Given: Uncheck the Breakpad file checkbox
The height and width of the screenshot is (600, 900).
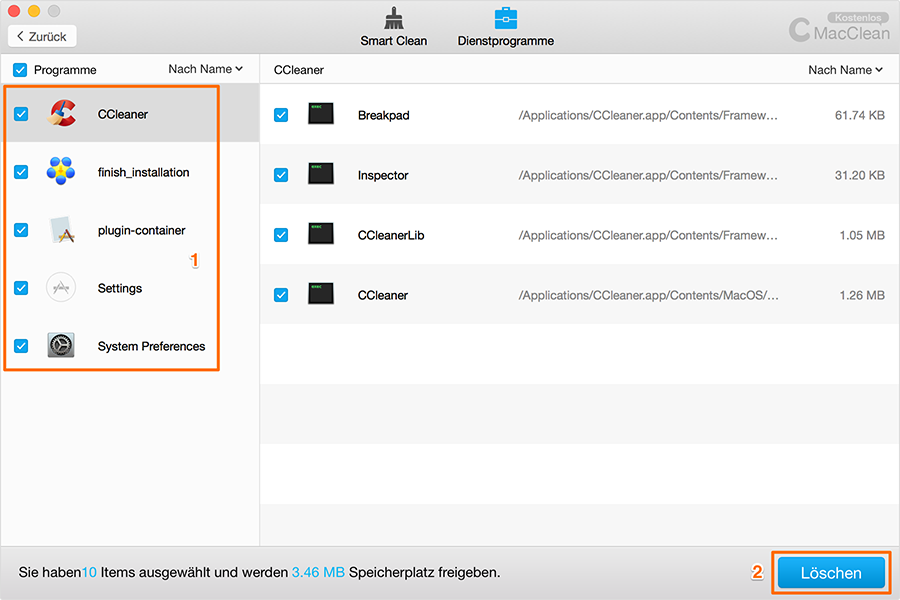Looking at the screenshot, I should pos(281,115).
